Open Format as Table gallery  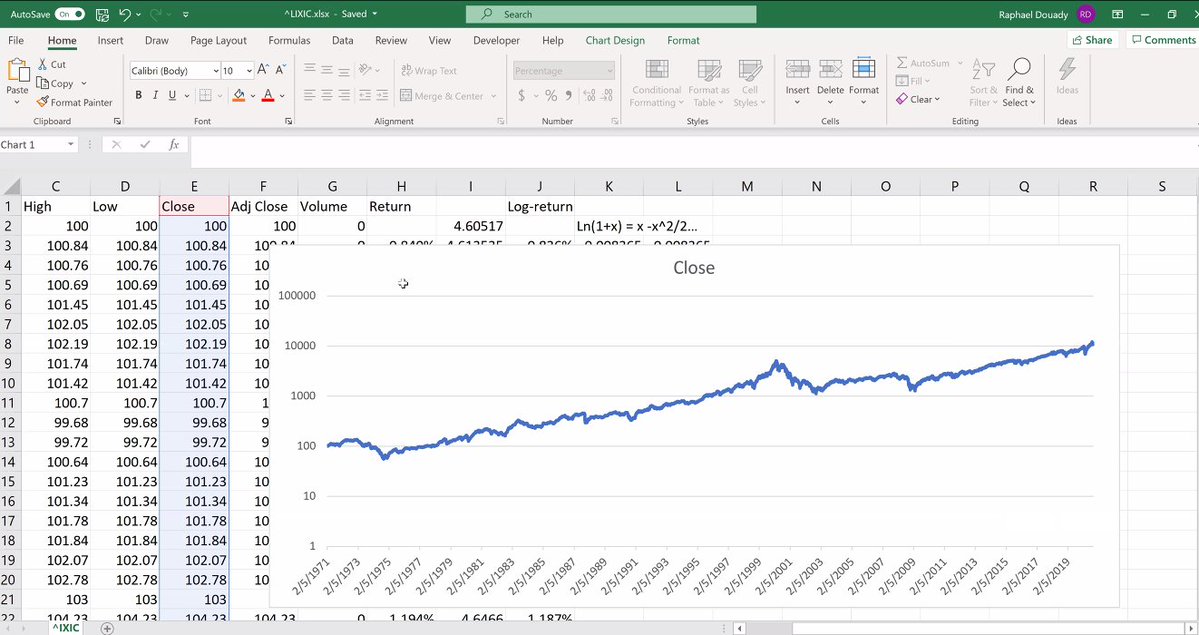tap(709, 83)
